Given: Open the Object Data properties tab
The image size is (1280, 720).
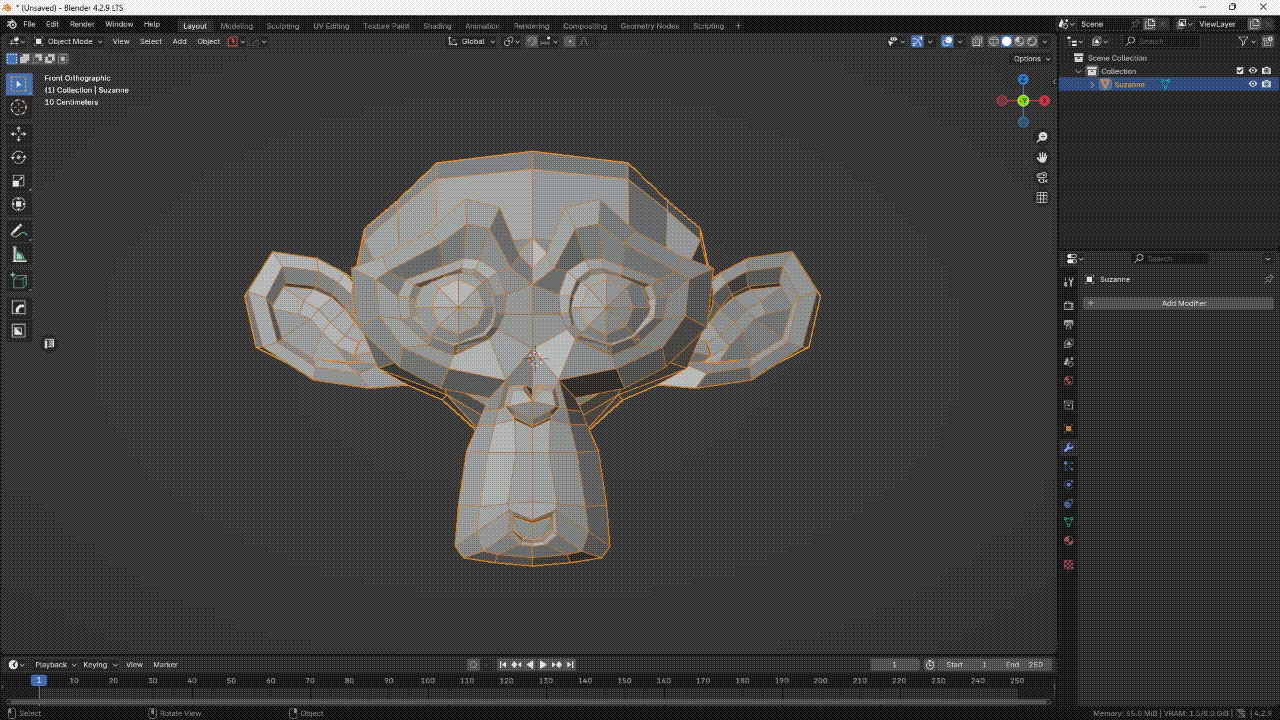Looking at the screenshot, I should click(1068, 522).
